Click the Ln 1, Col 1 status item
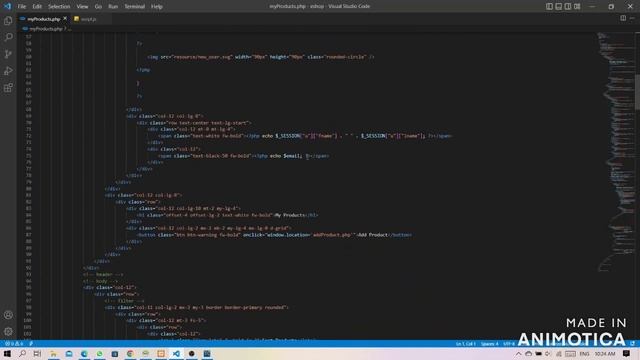The height and width of the screenshot is (360, 640). tap(465, 344)
